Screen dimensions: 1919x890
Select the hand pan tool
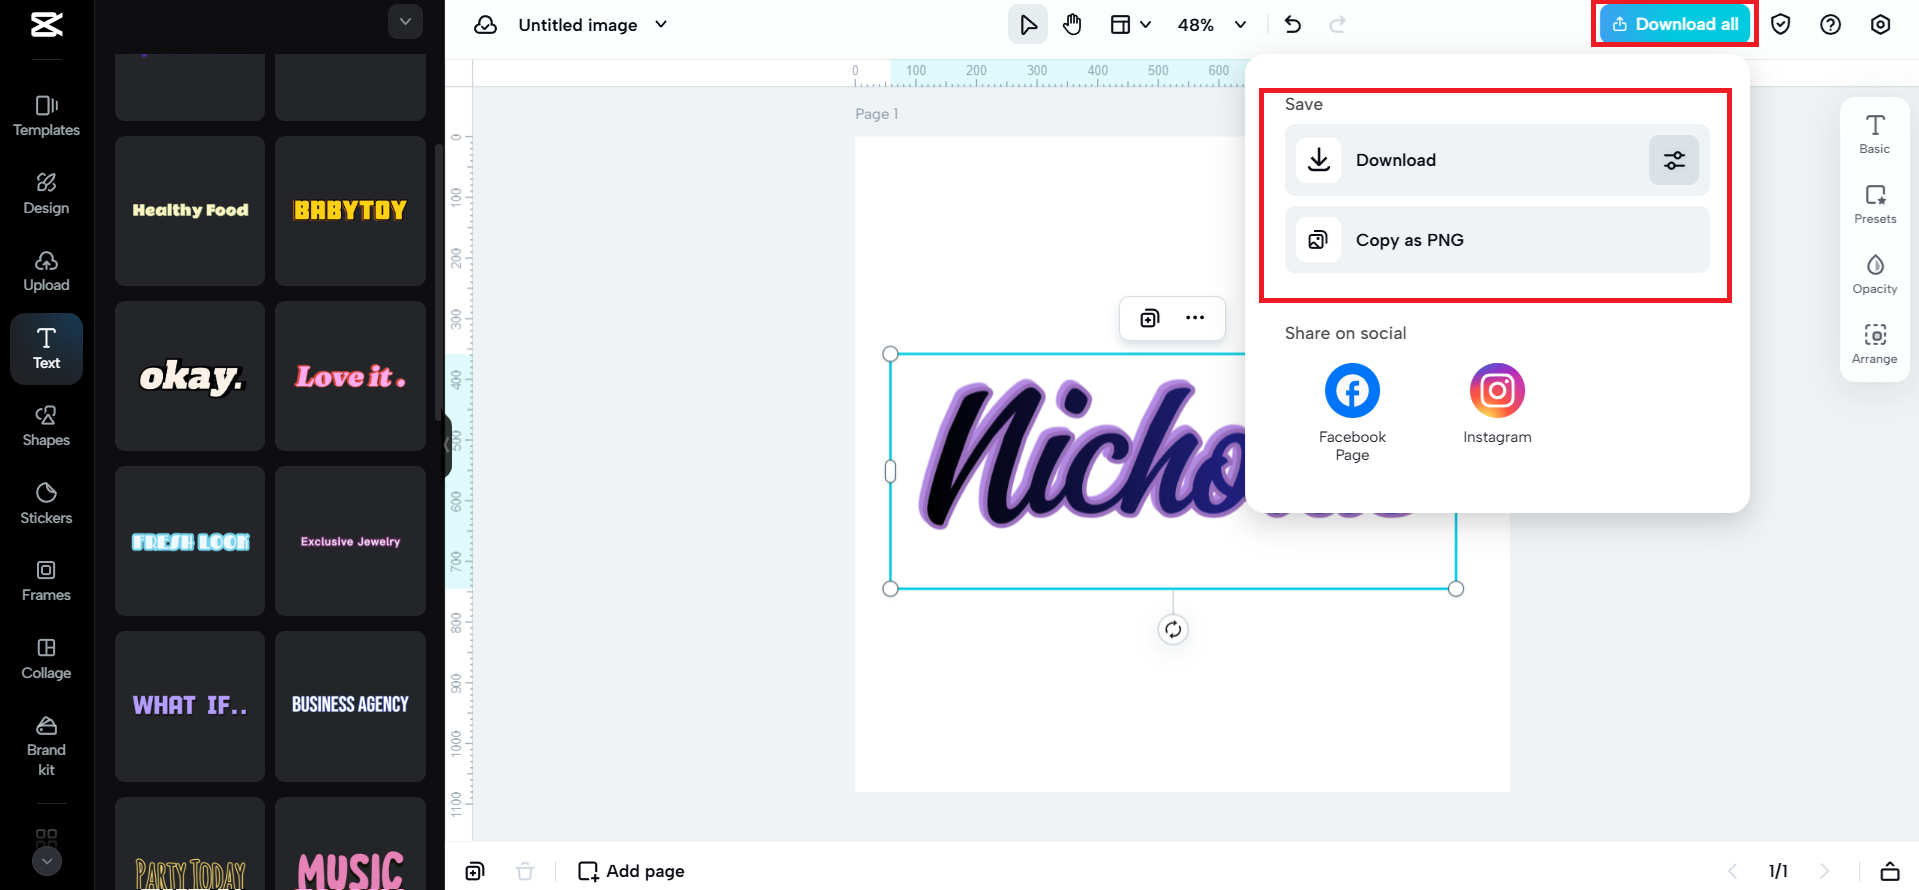[x=1072, y=25]
